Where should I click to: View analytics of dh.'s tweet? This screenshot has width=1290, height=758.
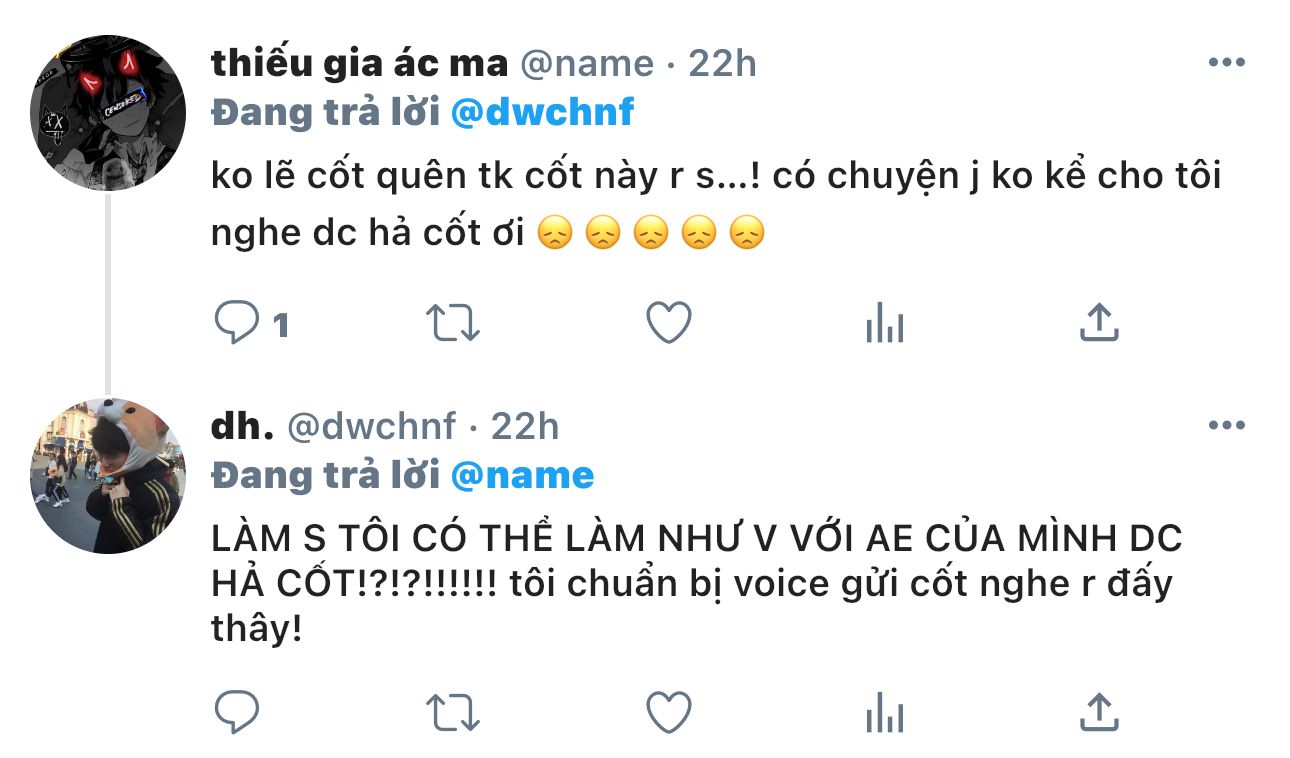point(884,713)
